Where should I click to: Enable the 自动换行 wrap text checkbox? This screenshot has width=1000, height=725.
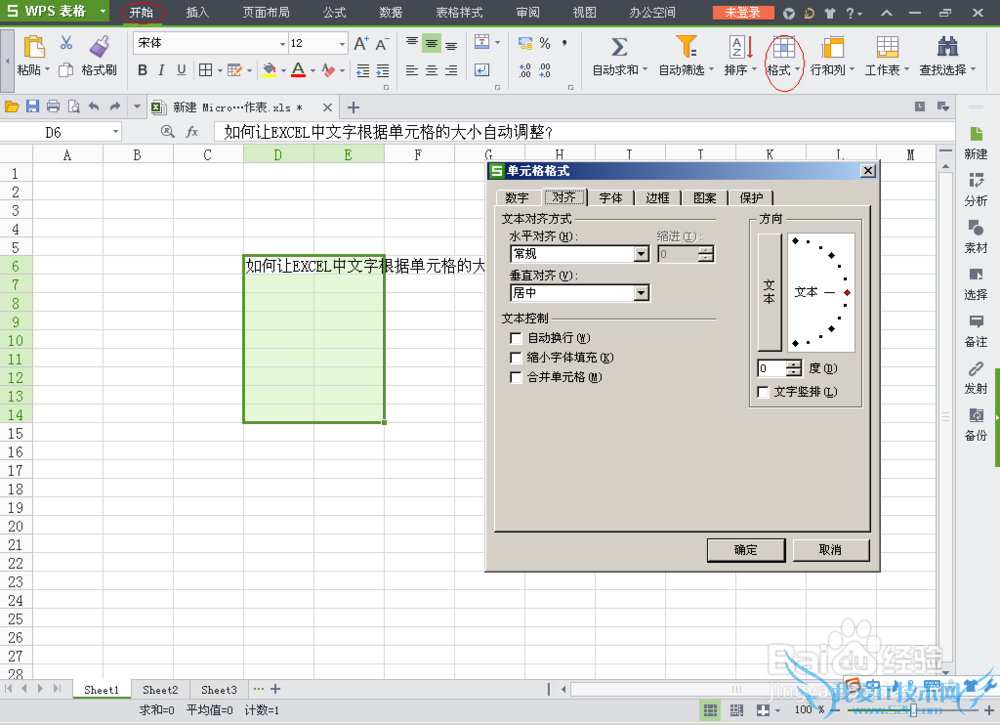coord(516,339)
